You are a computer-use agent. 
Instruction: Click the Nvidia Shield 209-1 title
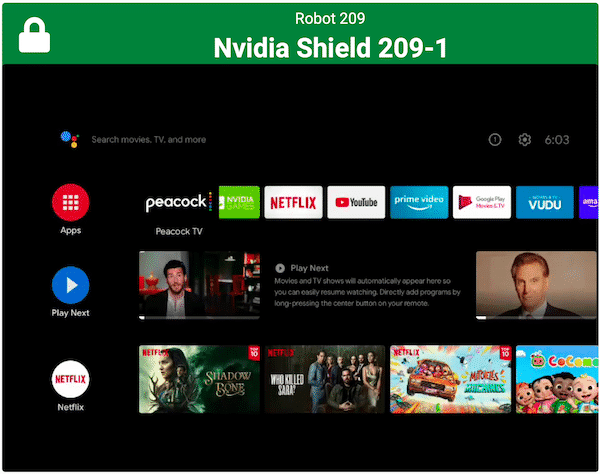click(x=330, y=48)
